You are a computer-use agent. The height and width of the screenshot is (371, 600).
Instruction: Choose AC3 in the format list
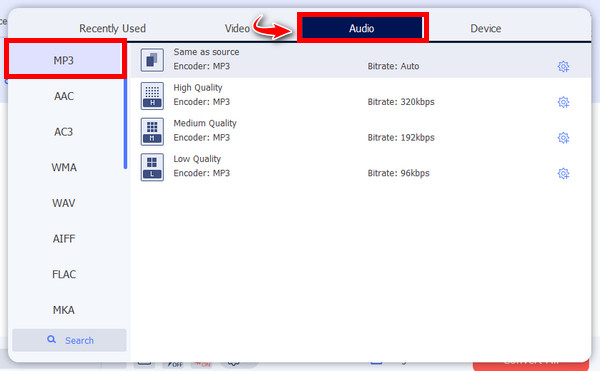click(x=64, y=132)
